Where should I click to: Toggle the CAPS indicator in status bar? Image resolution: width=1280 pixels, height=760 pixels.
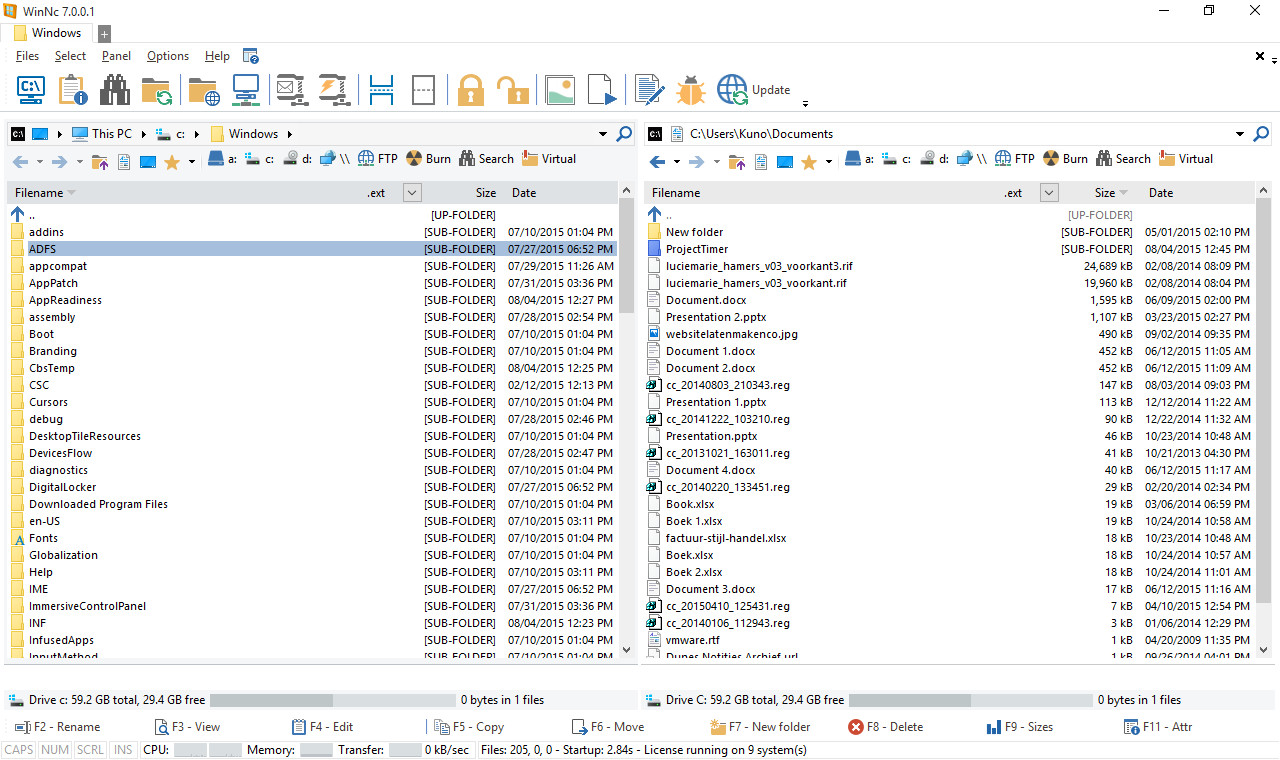tap(19, 750)
